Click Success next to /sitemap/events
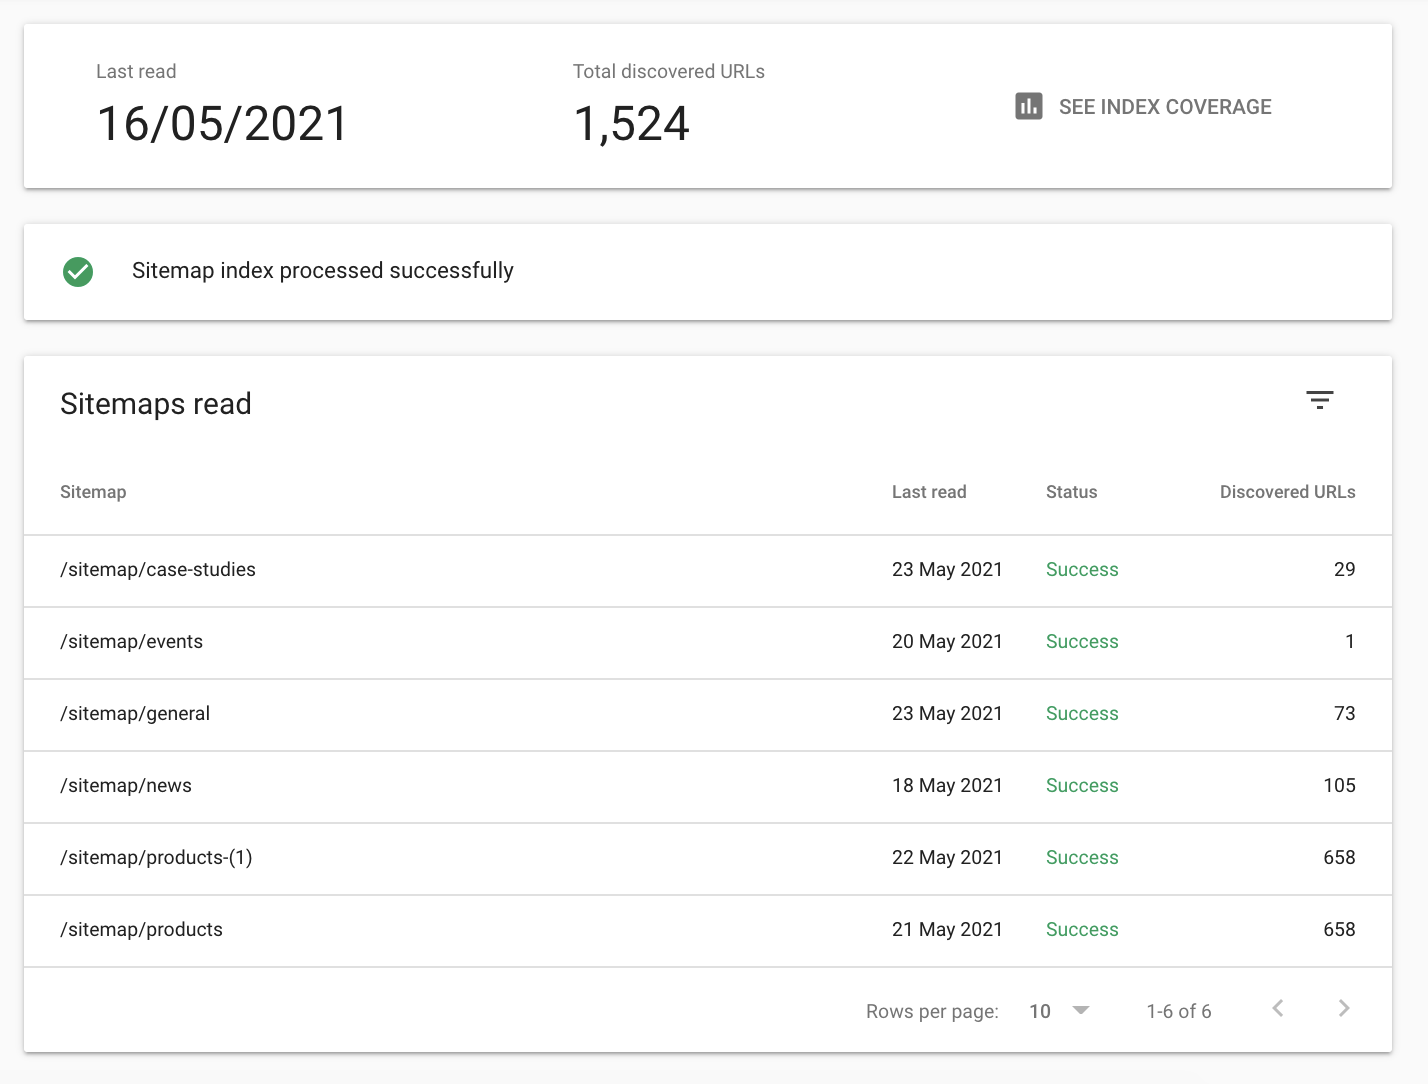The width and height of the screenshot is (1428, 1084). point(1082,641)
